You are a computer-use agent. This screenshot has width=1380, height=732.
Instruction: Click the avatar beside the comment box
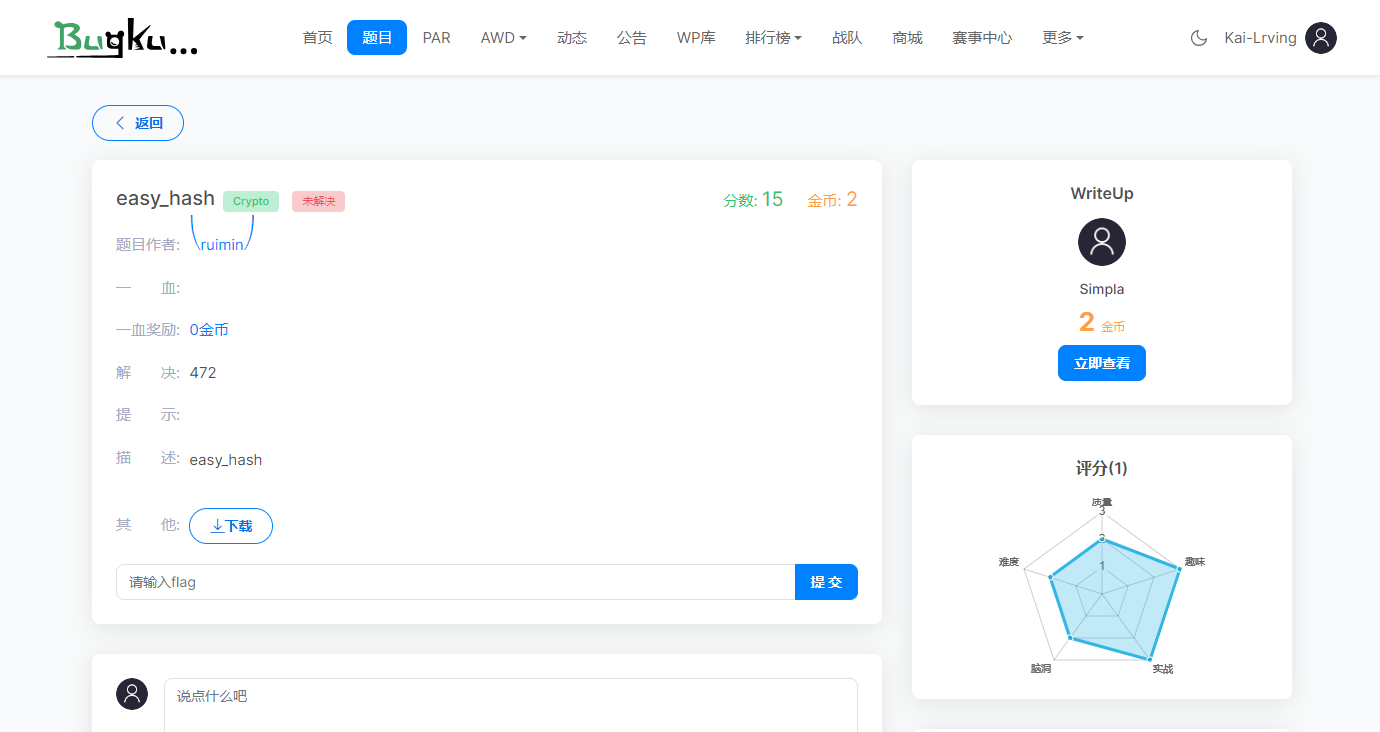132,693
